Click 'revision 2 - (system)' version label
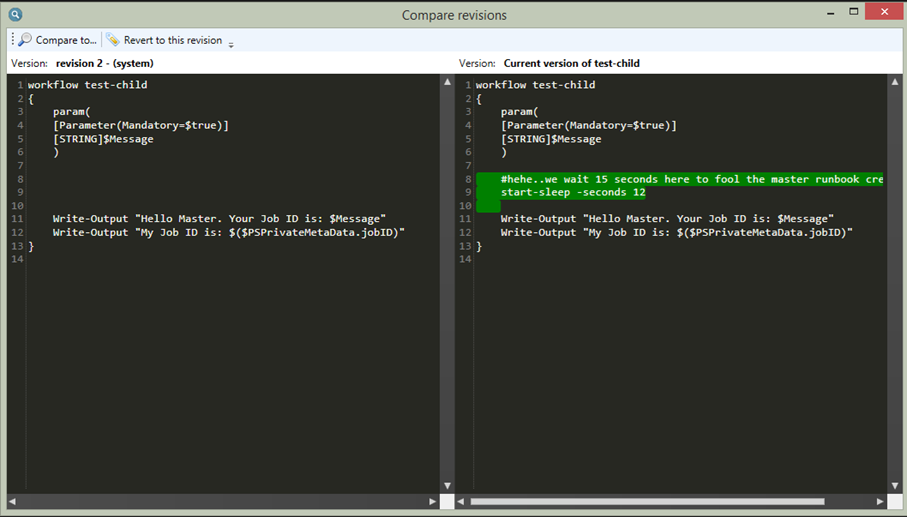907x517 pixels. [105, 64]
